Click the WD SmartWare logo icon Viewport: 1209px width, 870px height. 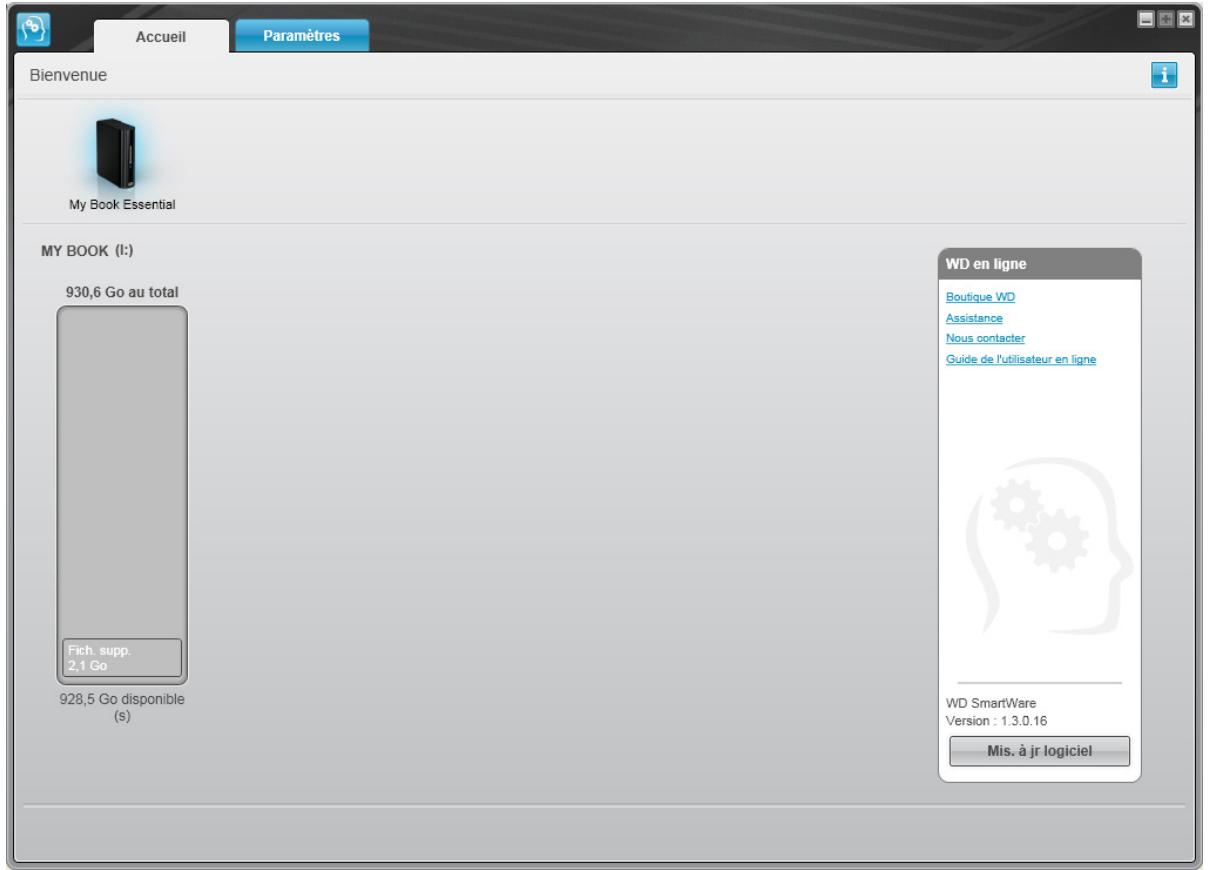point(34,31)
